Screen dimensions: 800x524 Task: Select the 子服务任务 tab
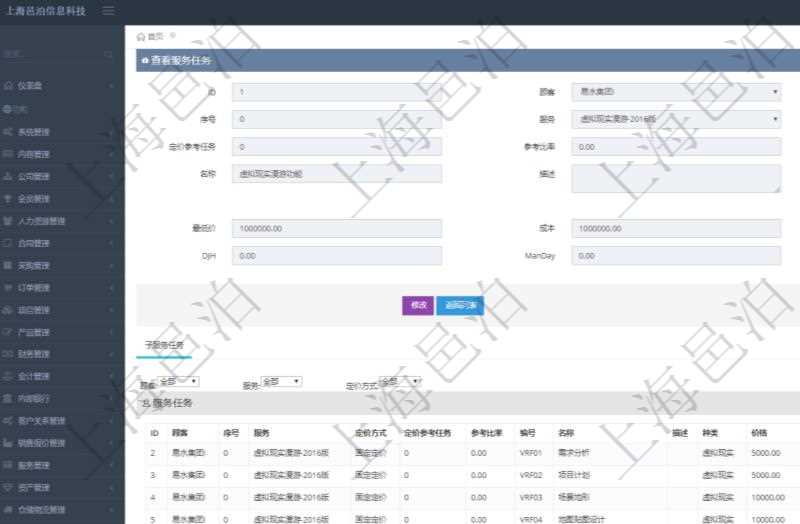(x=163, y=345)
